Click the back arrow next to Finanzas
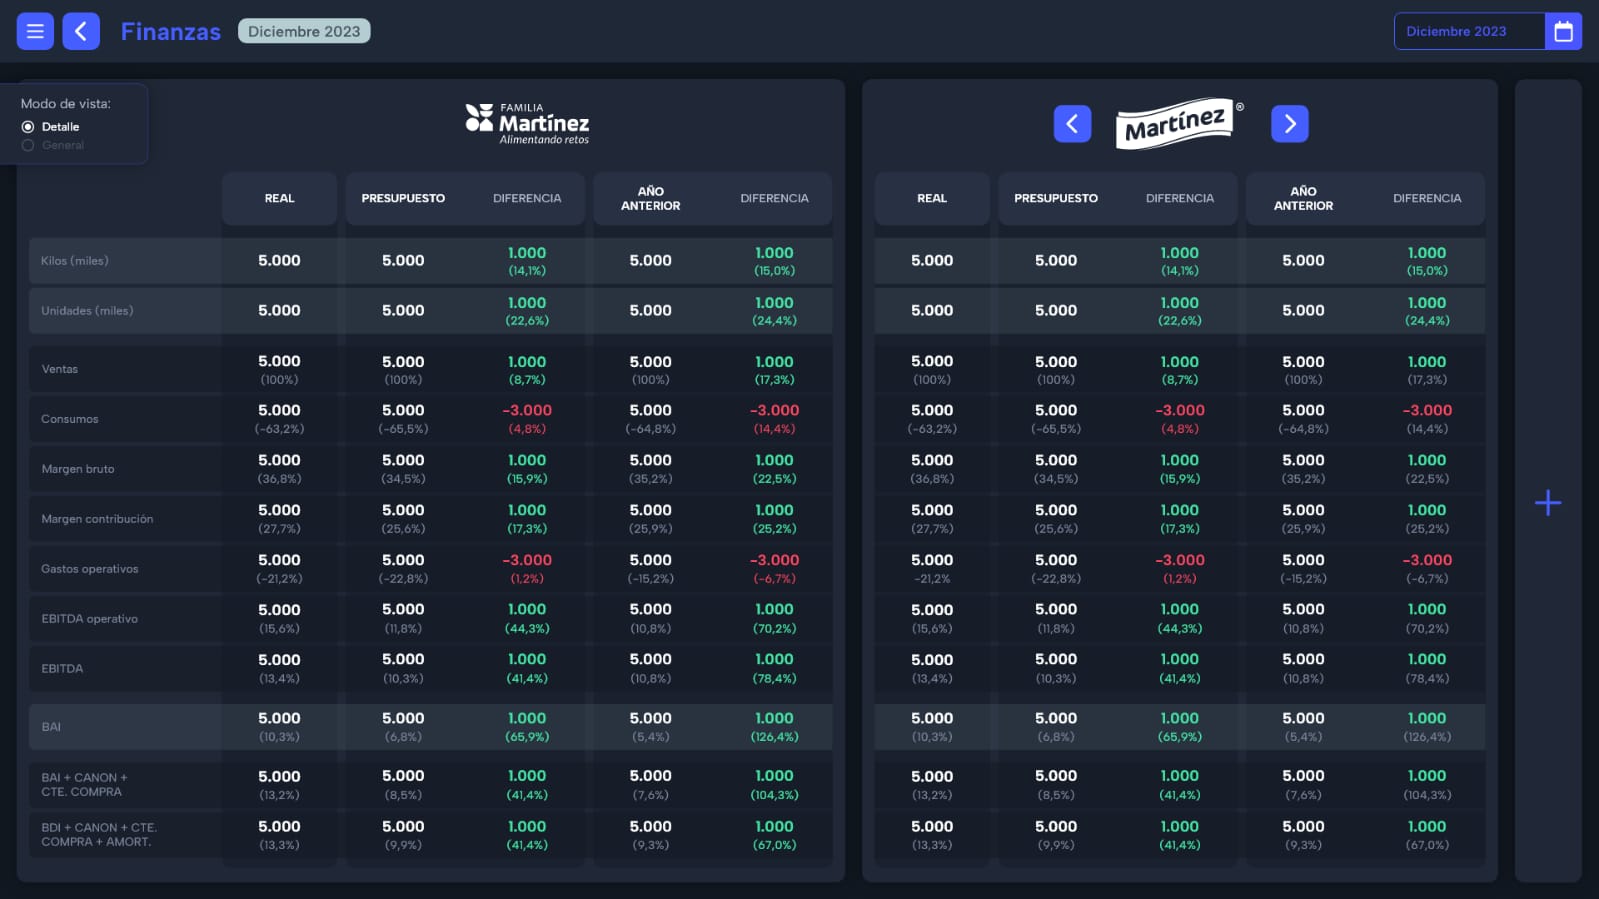The height and width of the screenshot is (899, 1599). 81,31
